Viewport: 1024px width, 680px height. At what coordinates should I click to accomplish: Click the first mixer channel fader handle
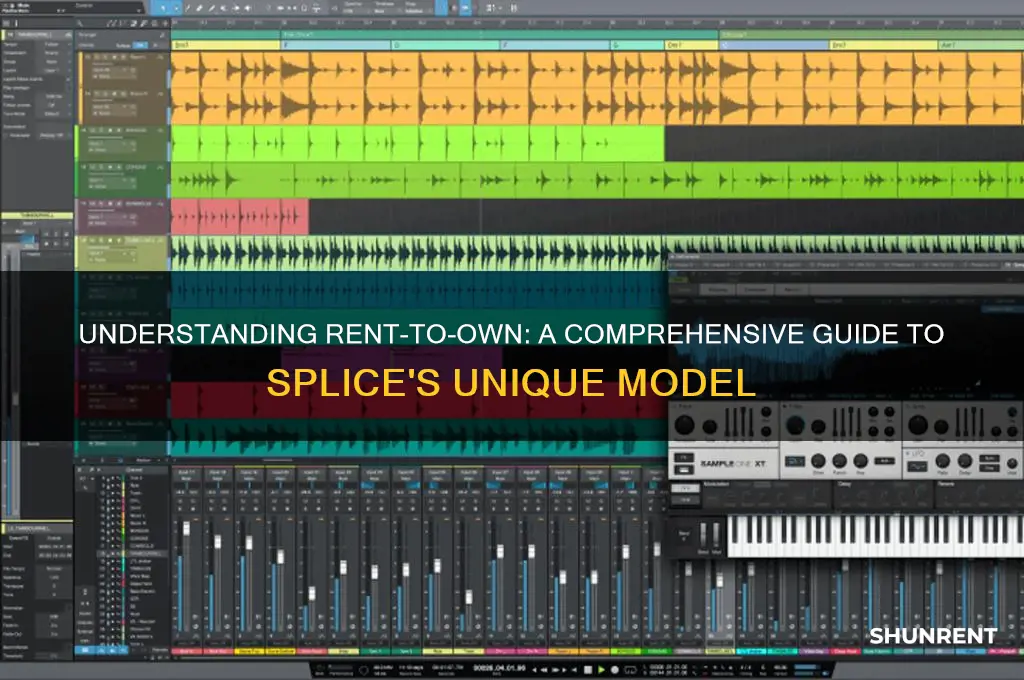tap(186, 528)
